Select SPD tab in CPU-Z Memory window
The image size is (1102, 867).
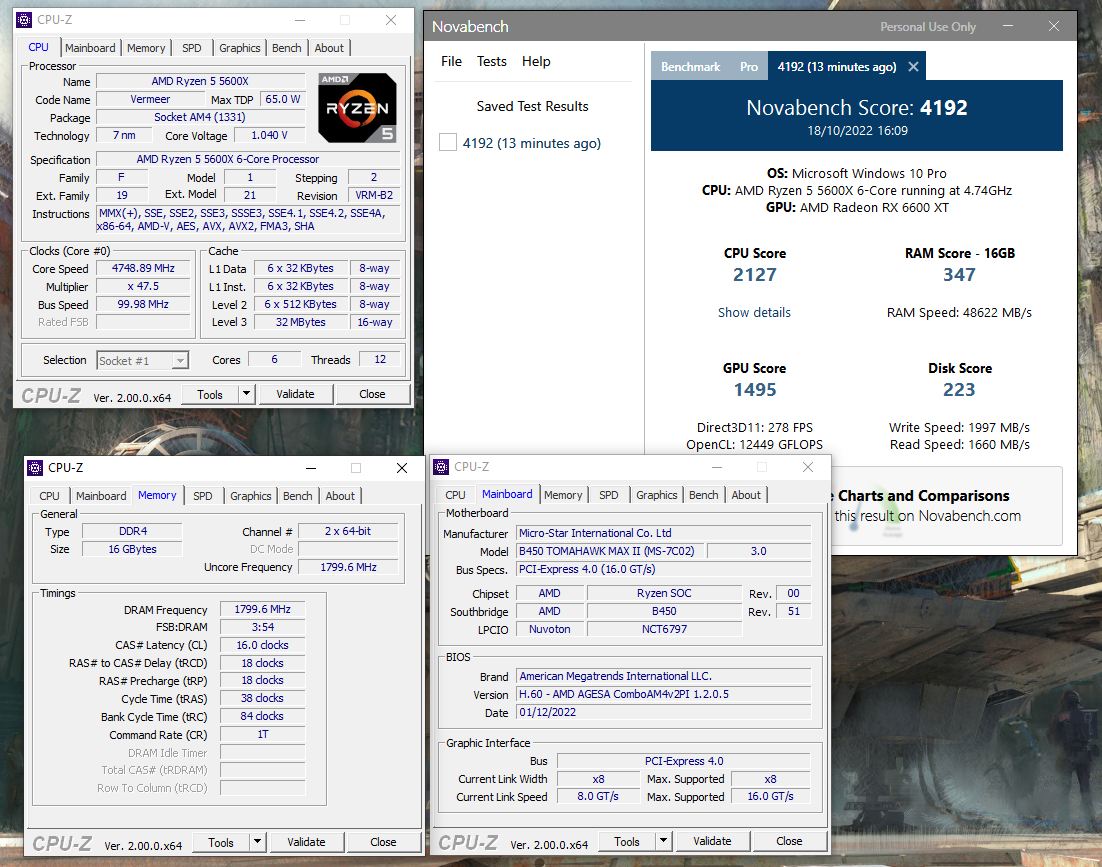coord(202,496)
